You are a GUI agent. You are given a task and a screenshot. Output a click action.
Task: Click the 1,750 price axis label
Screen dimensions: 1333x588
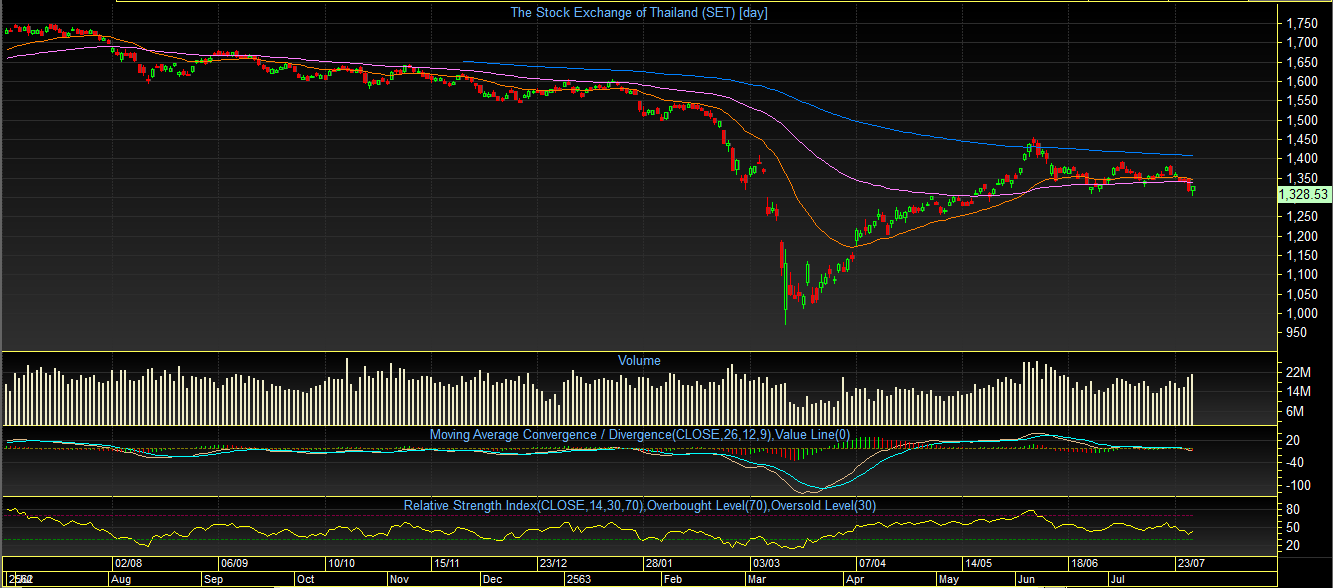[1303, 23]
